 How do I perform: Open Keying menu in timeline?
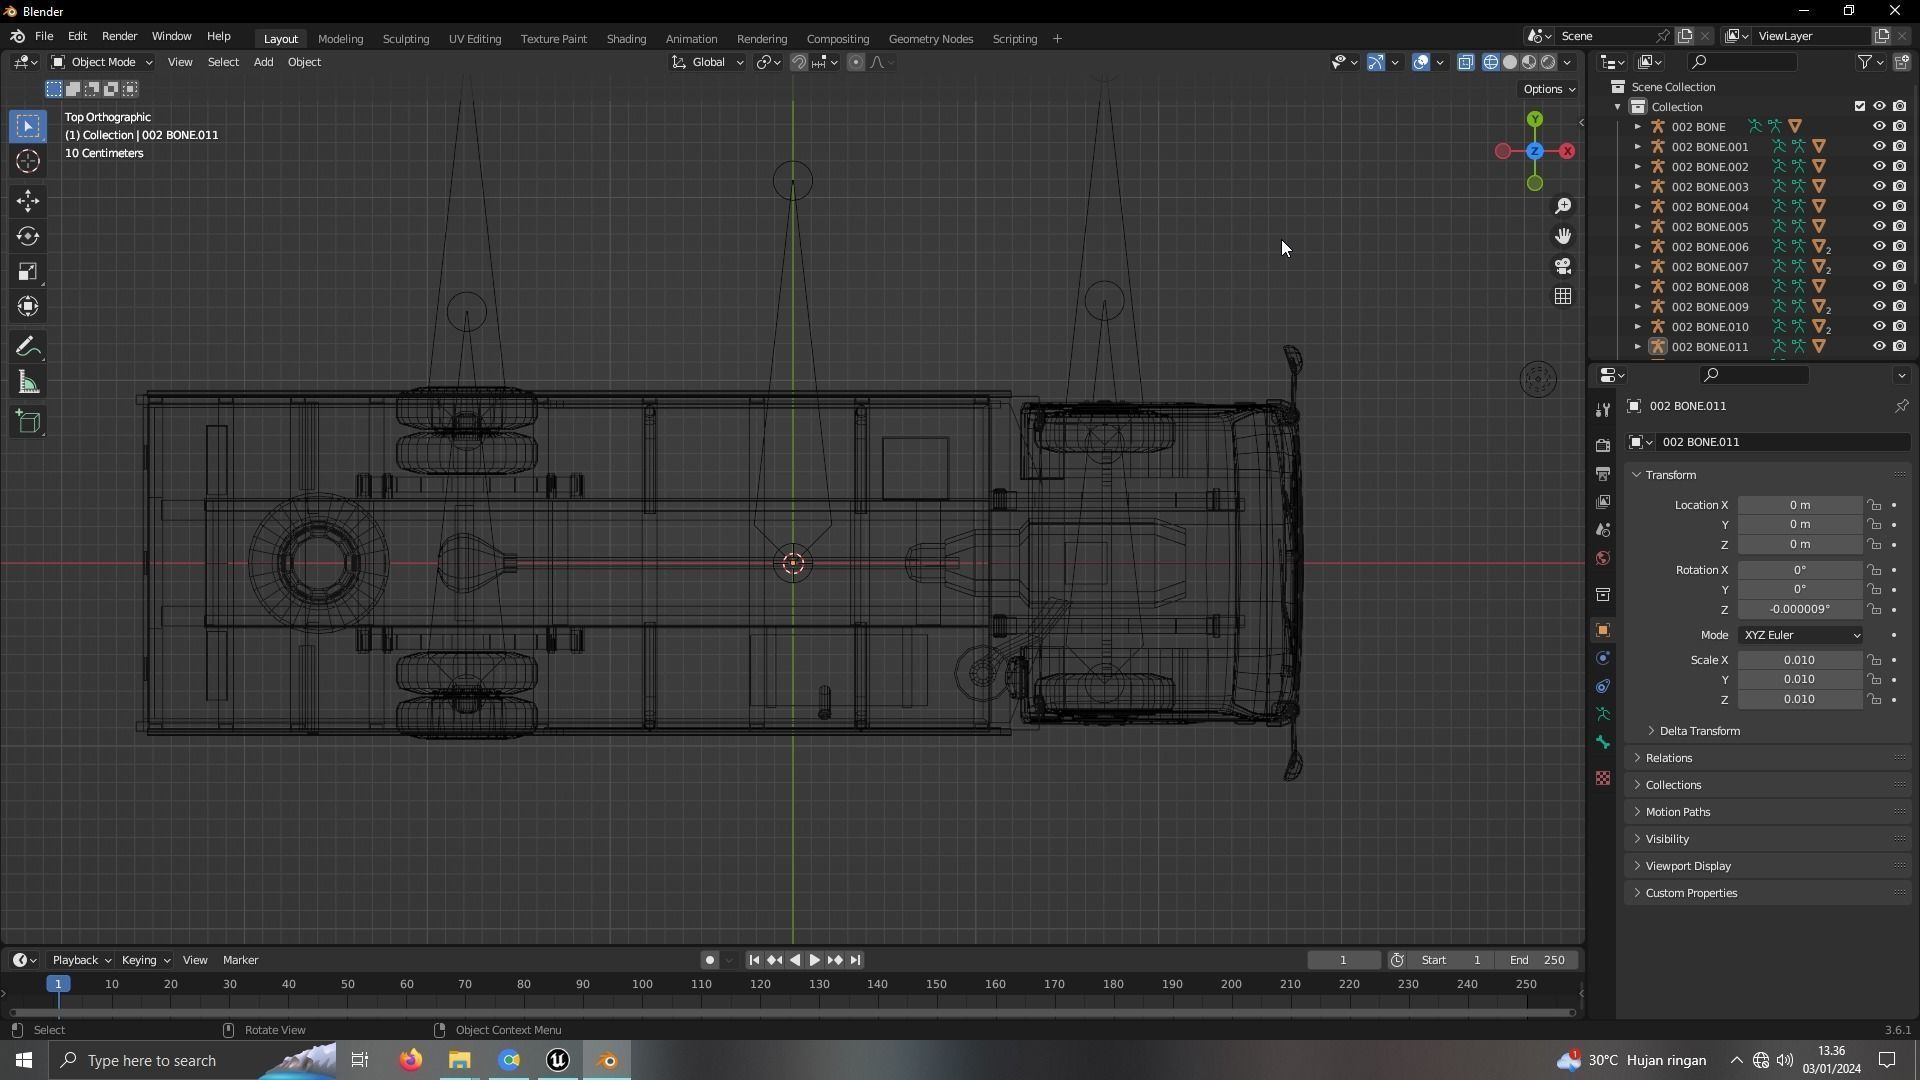(145, 960)
